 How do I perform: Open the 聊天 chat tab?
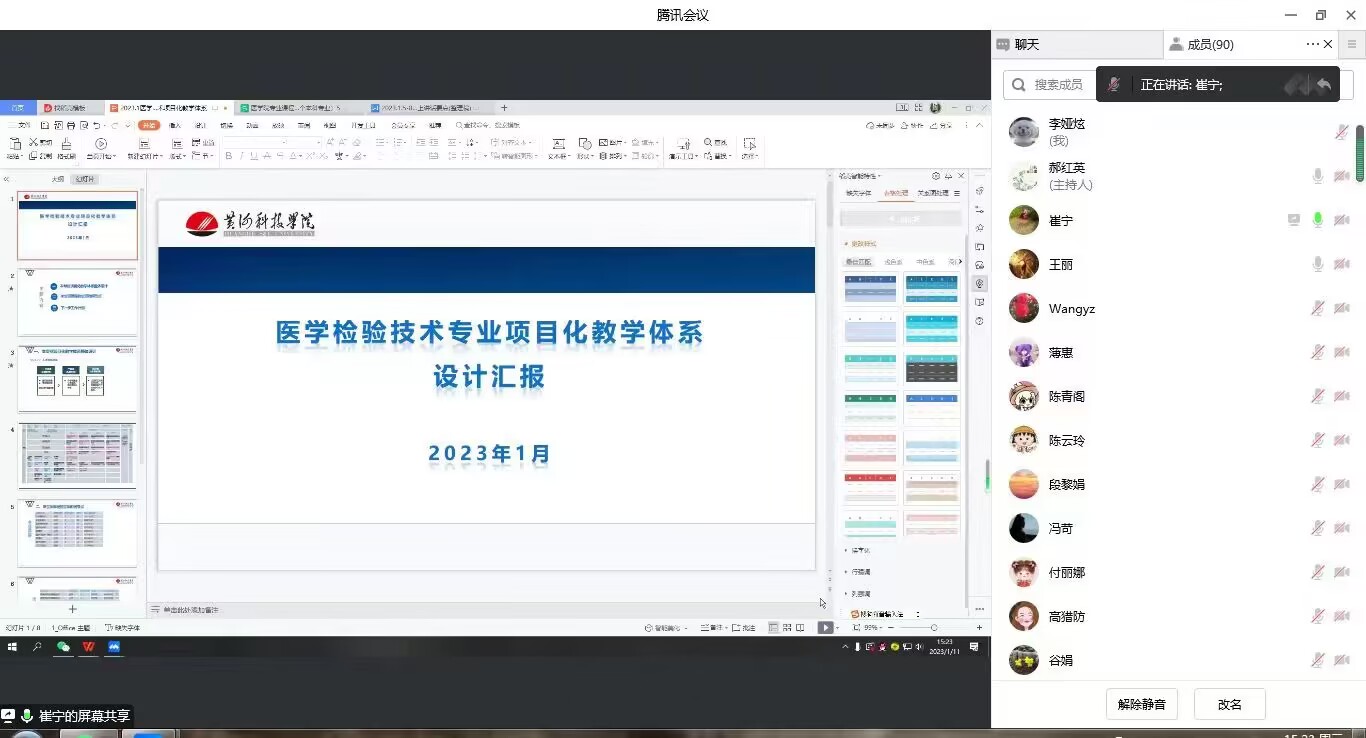1028,45
